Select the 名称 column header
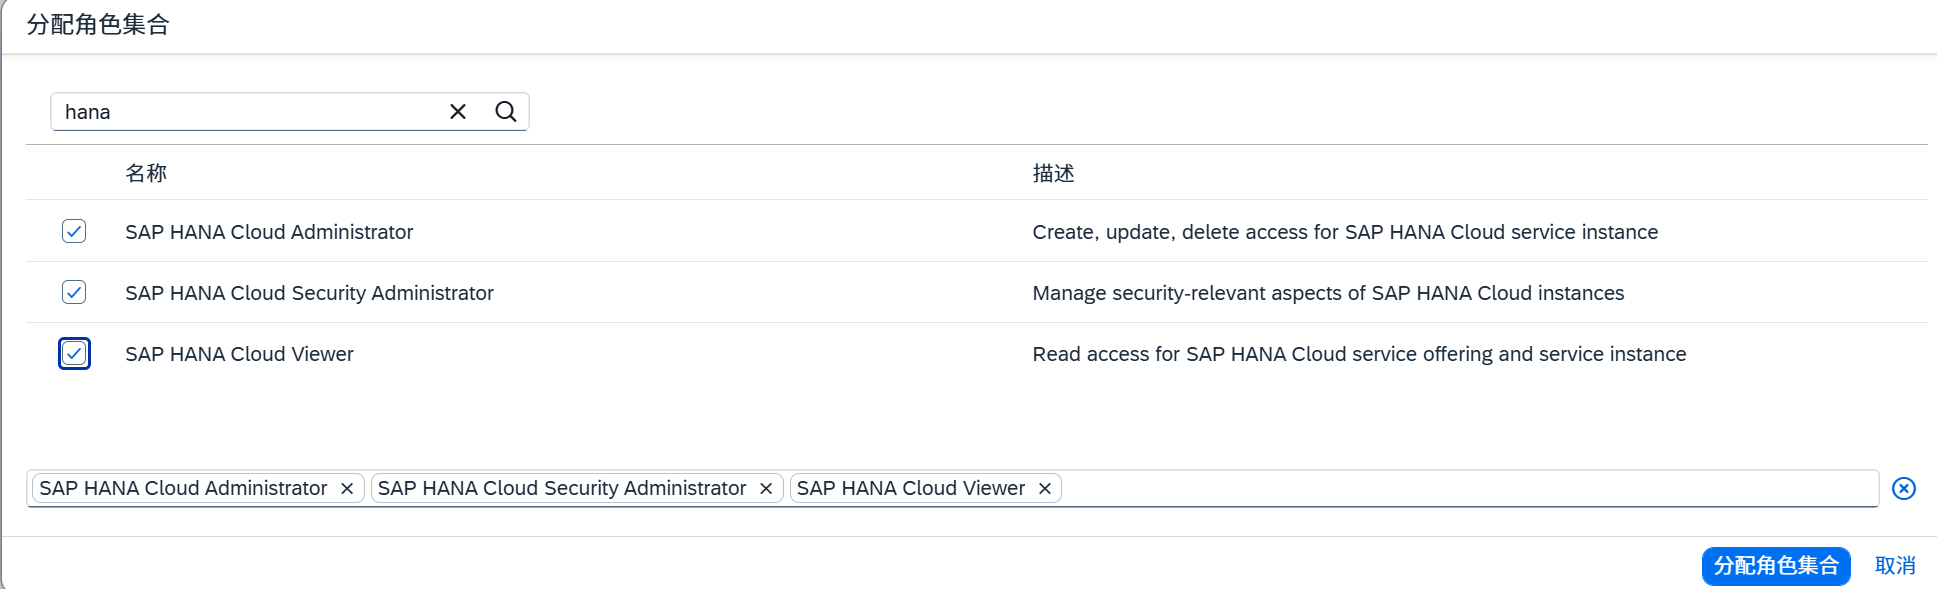The width and height of the screenshot is (1937, 589). pos(146,173)
